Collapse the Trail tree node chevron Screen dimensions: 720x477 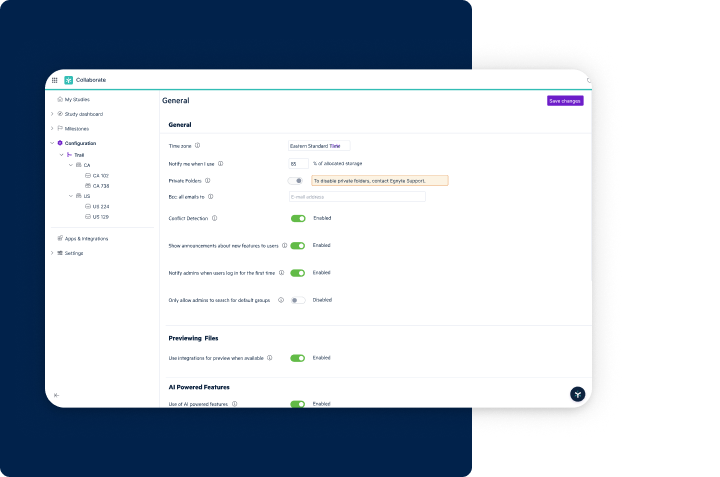point(62,155)
